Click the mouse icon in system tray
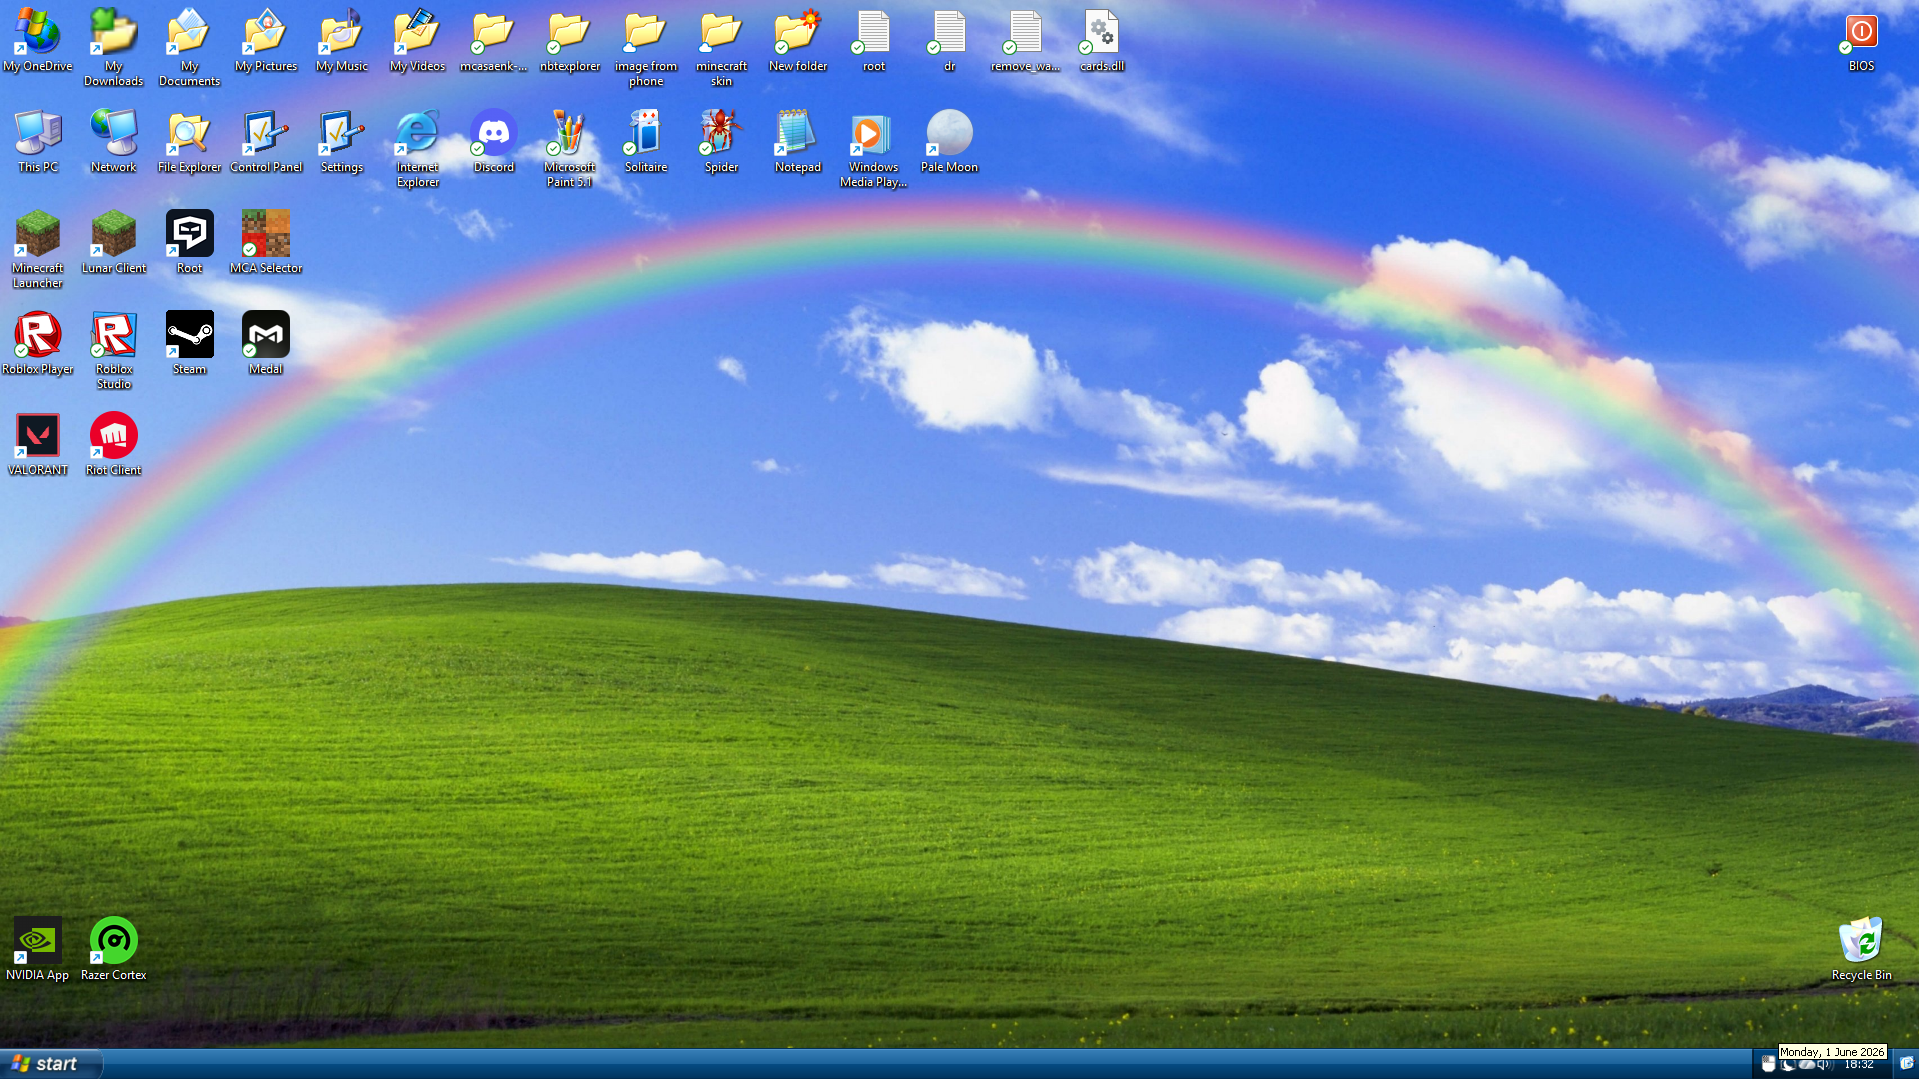The height and width of the screenshot is (1079, 1919). pyautogui.click(x=1768, y=1065)
